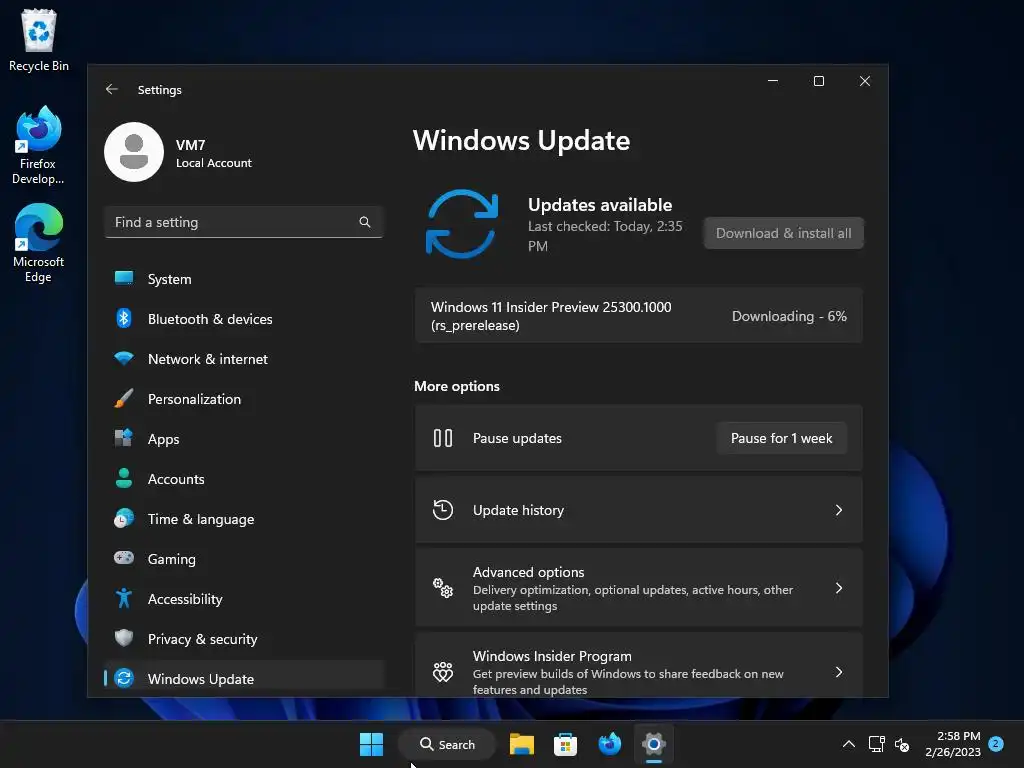Click the Bluetooth icon in sidebar

tap(123, 318)
